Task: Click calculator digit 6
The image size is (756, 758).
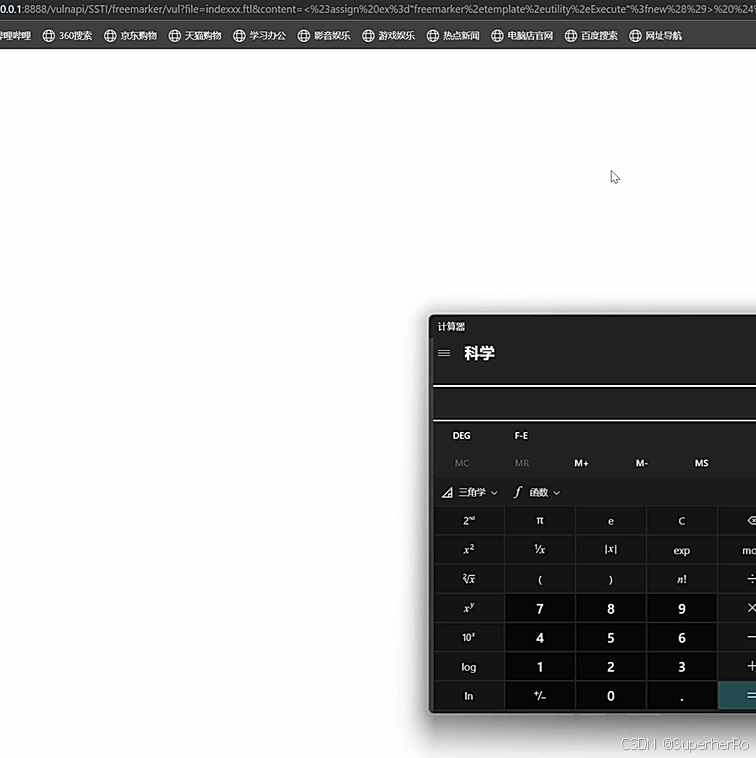Action: (682, 637)
